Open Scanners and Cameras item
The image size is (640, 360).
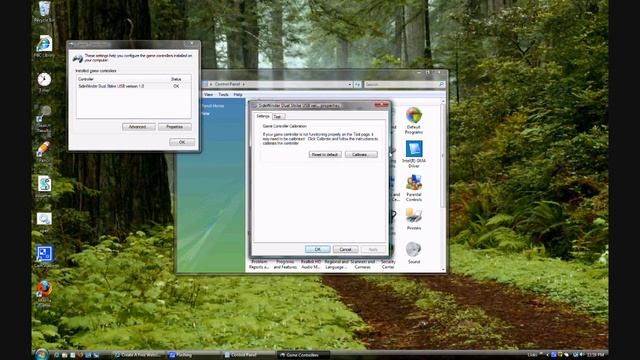[362, 264]
